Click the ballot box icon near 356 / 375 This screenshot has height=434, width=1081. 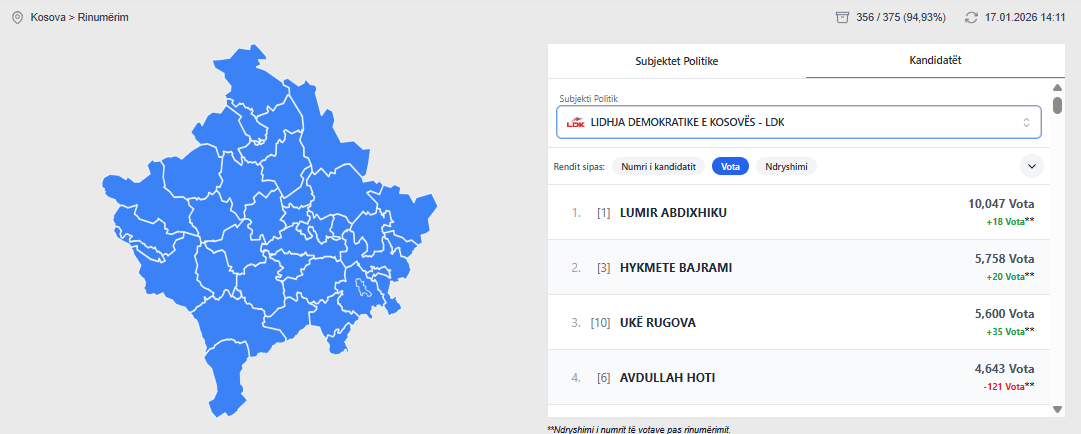[x=842, y=17]
